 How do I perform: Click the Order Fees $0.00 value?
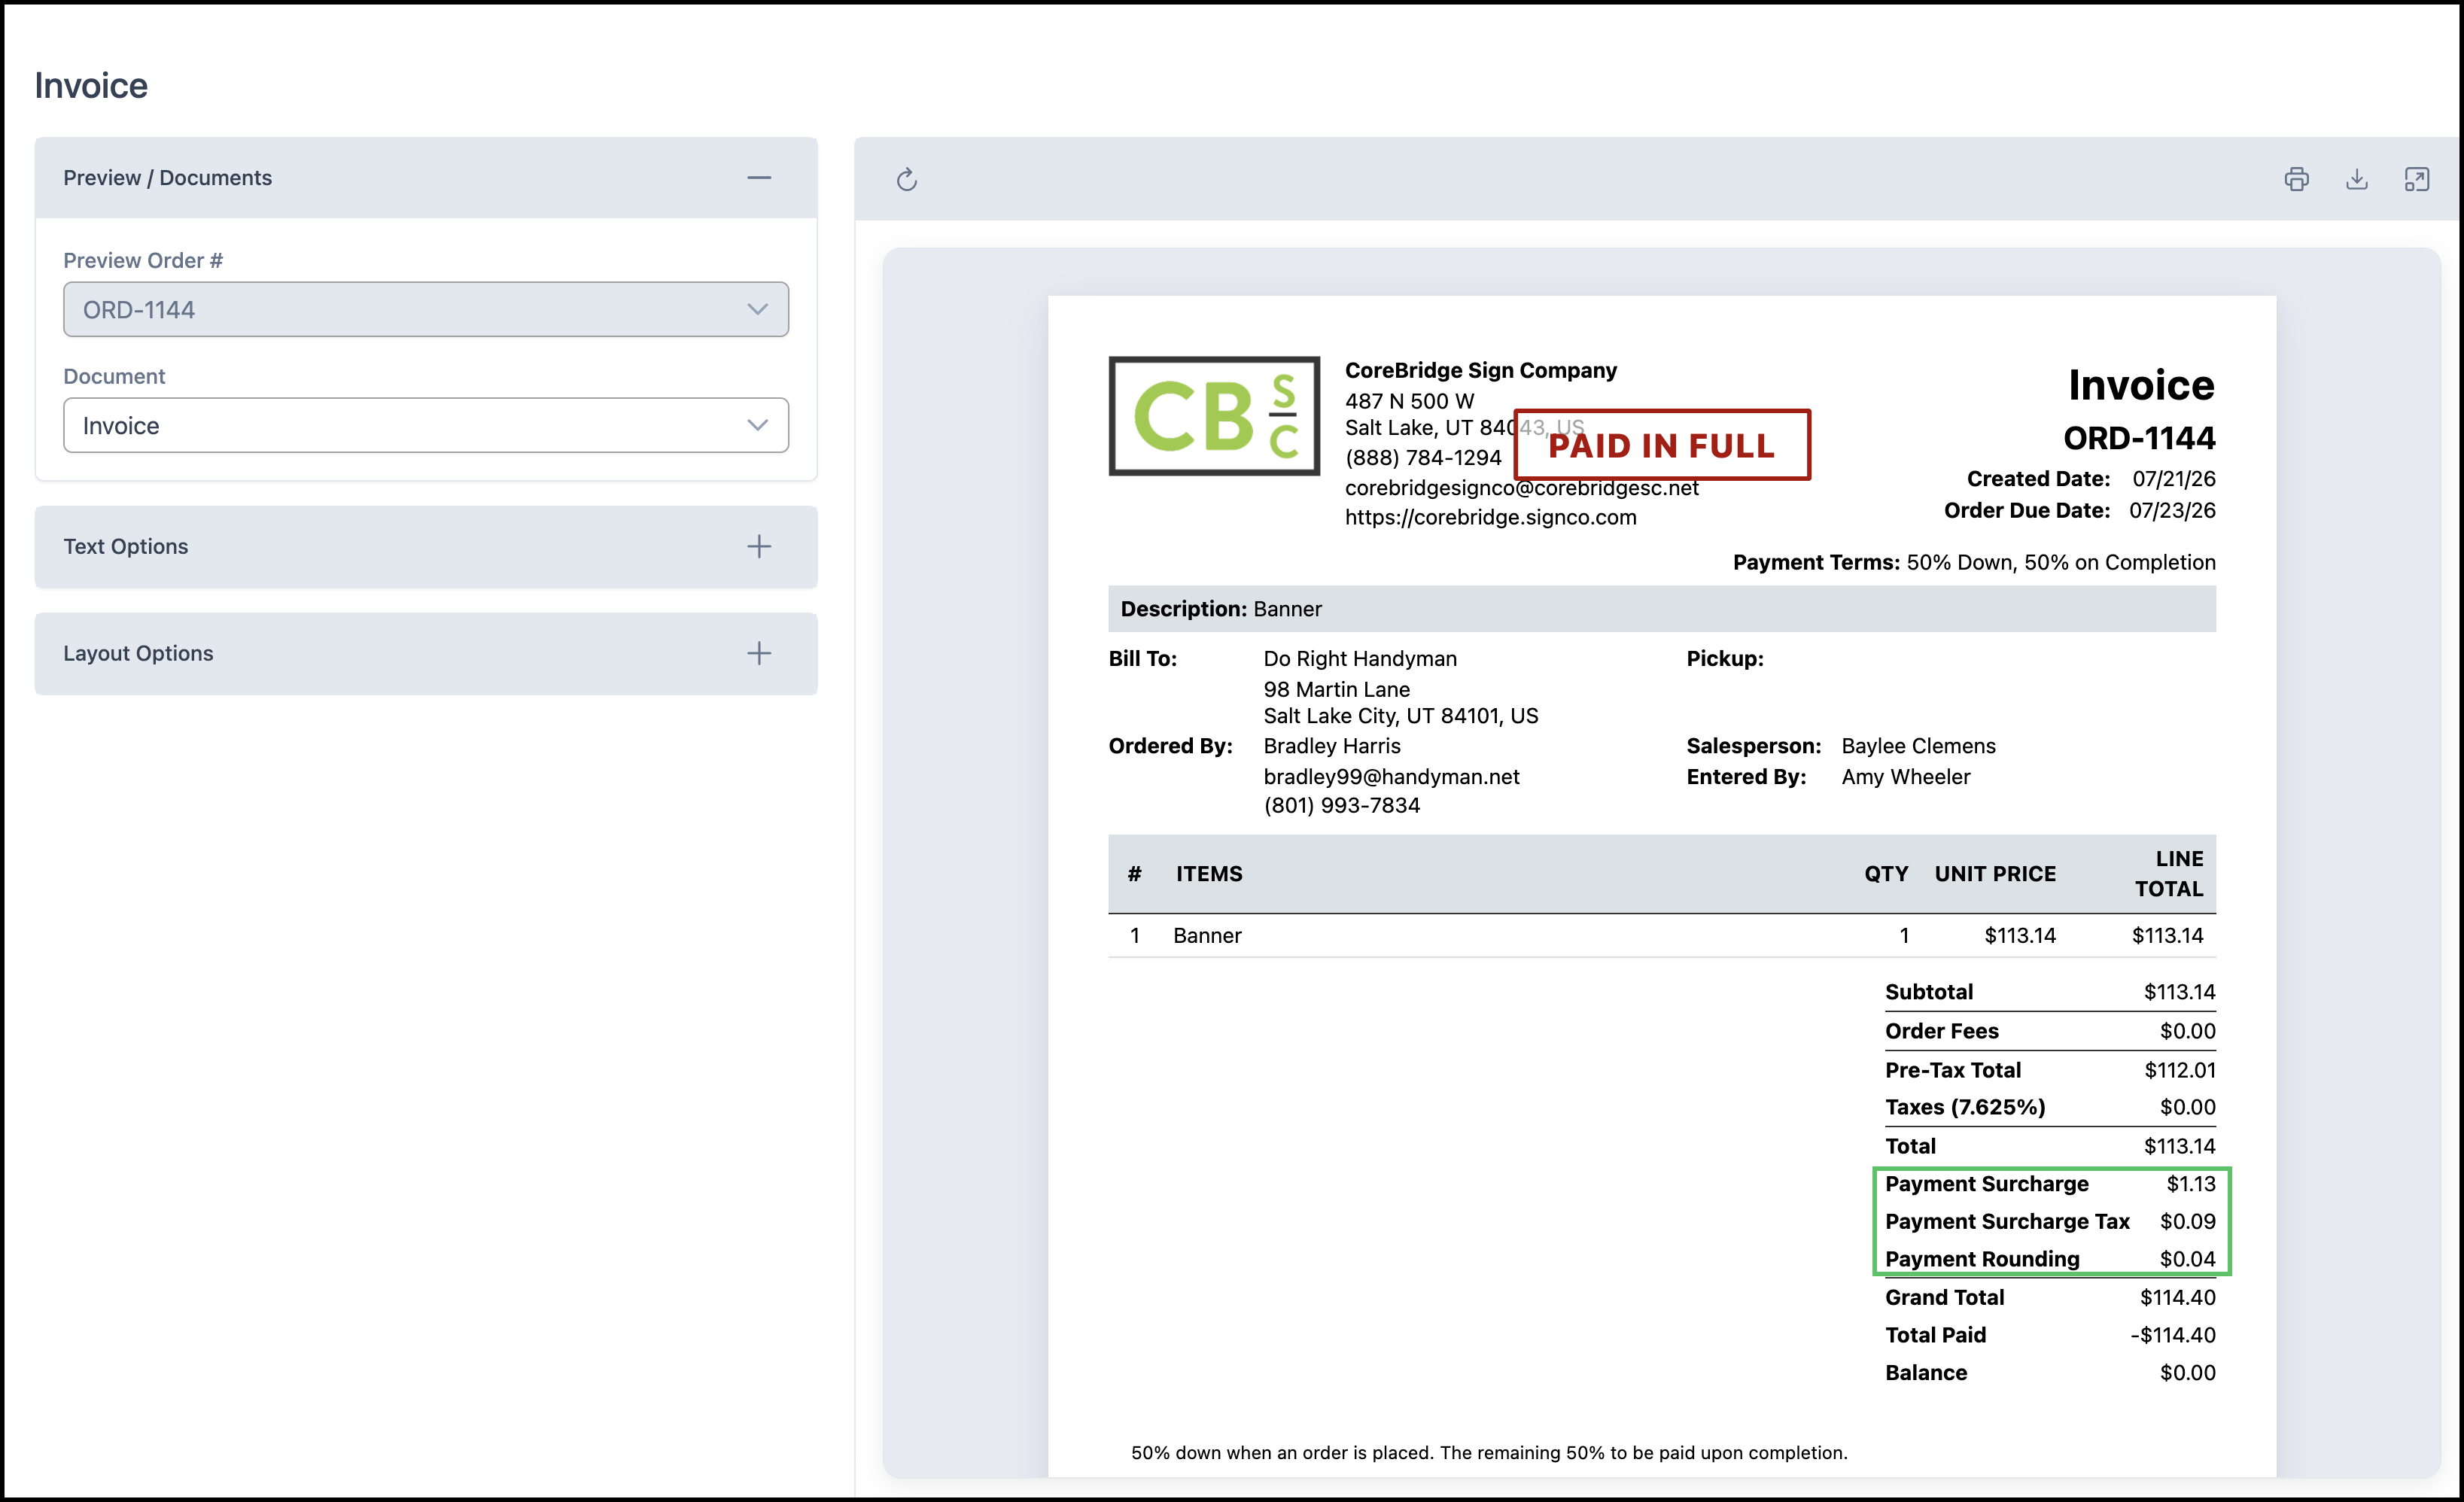pos(2187,1031)
